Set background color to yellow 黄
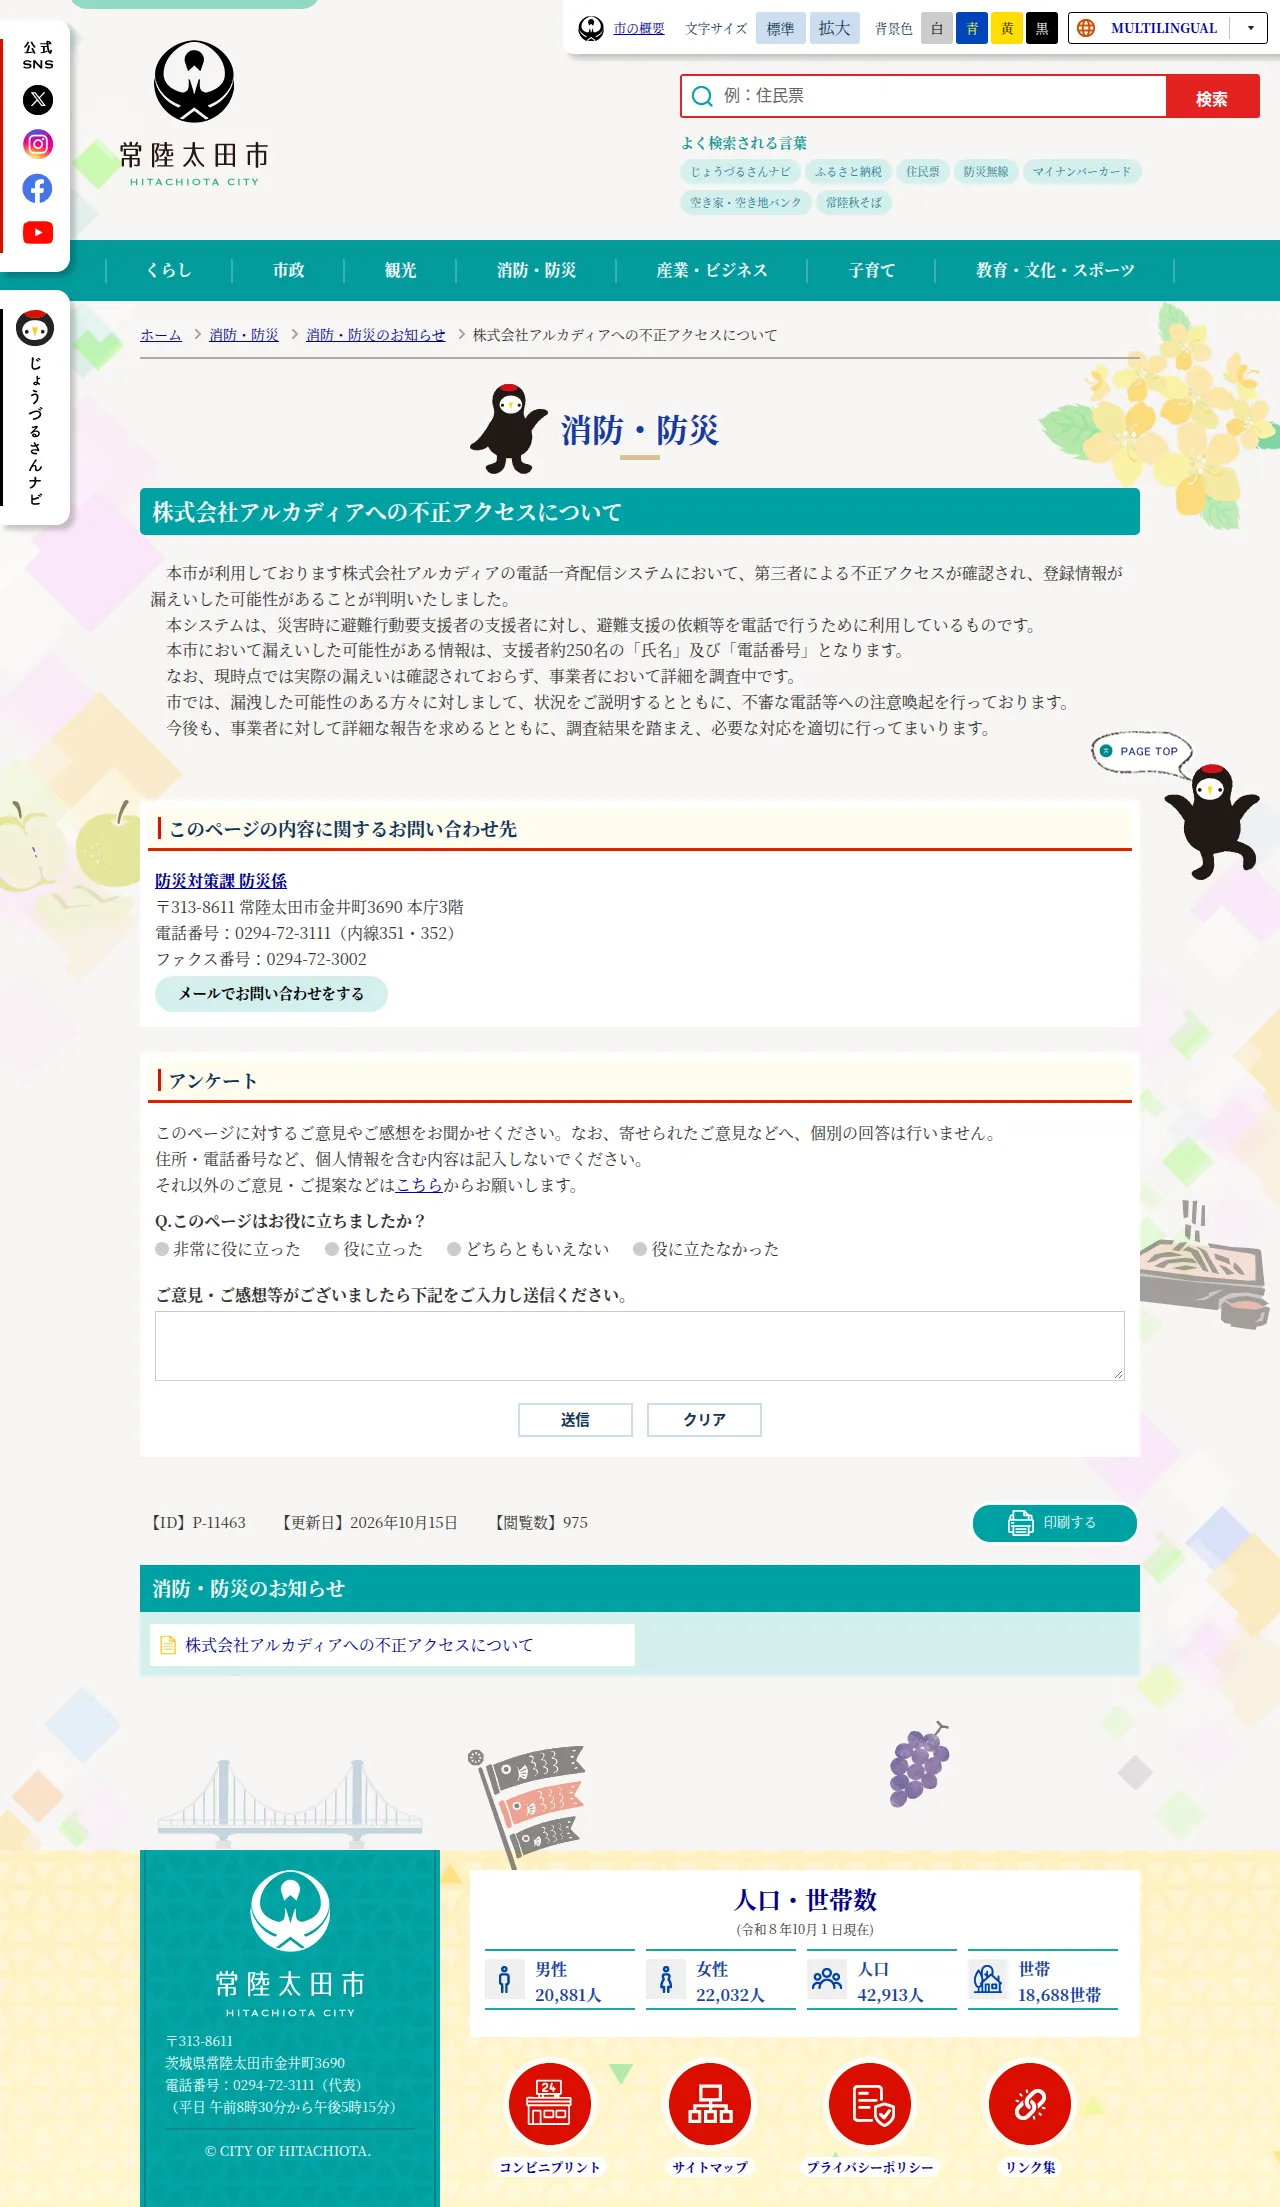Image resolution: width=1280 pixels, height=2207 pixels. 1007,29
